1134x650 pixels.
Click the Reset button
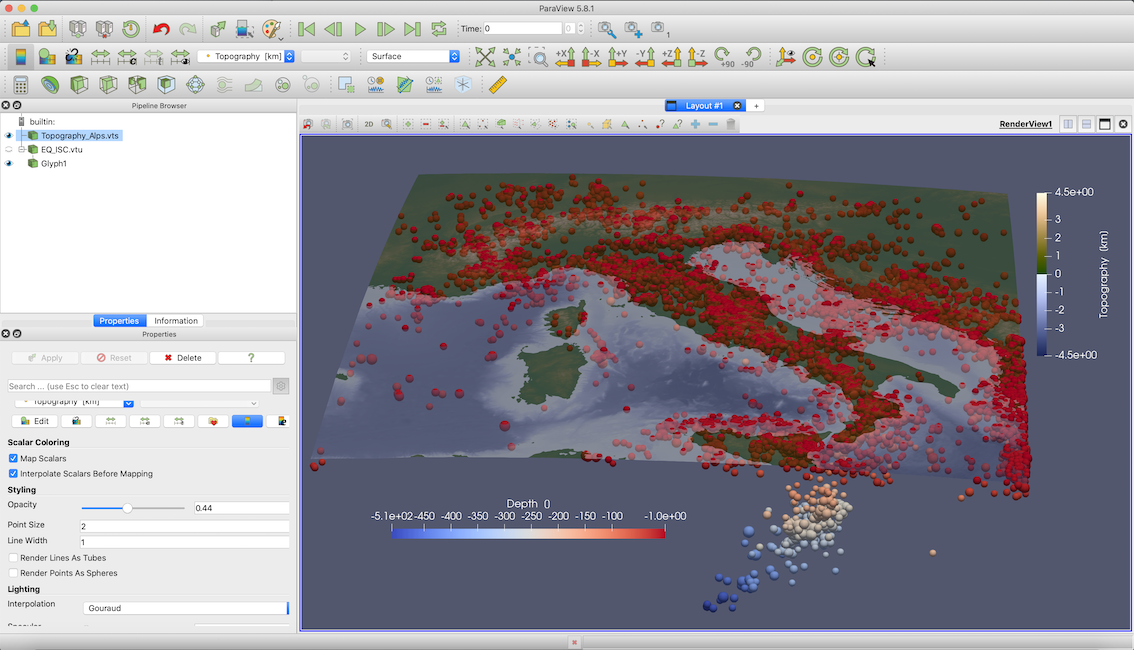114,358
